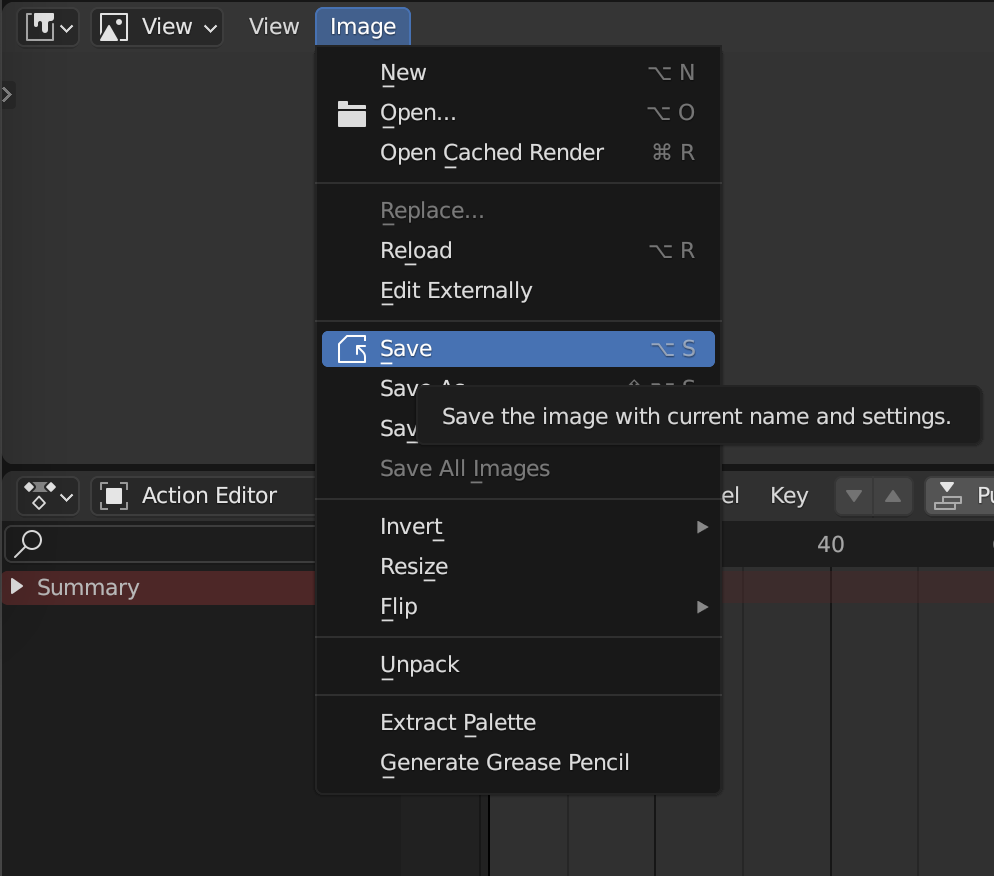Open the image editor type dropdown
This screenshot has height=876, width=994.
tap(48, 27)
